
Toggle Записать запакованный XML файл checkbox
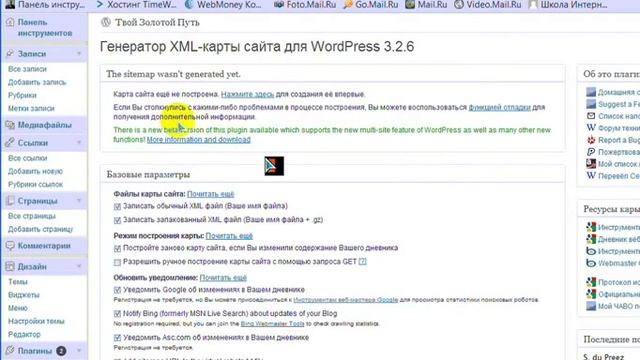click(118, 220)
